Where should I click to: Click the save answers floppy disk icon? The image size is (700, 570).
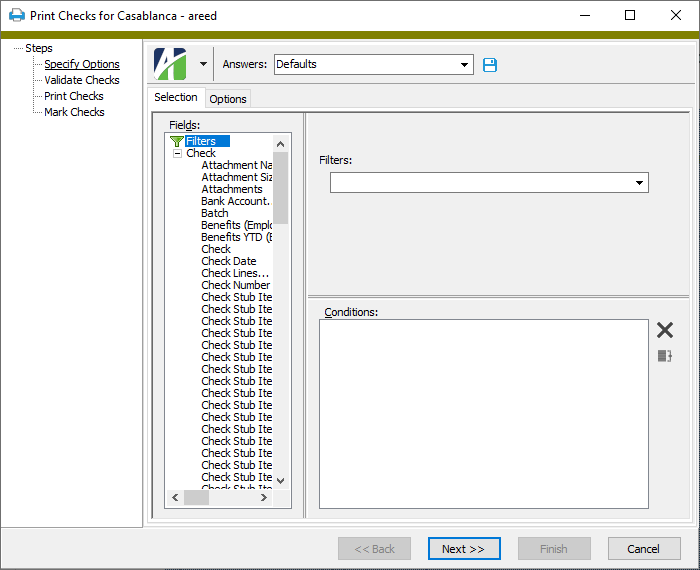pos(490,65)
